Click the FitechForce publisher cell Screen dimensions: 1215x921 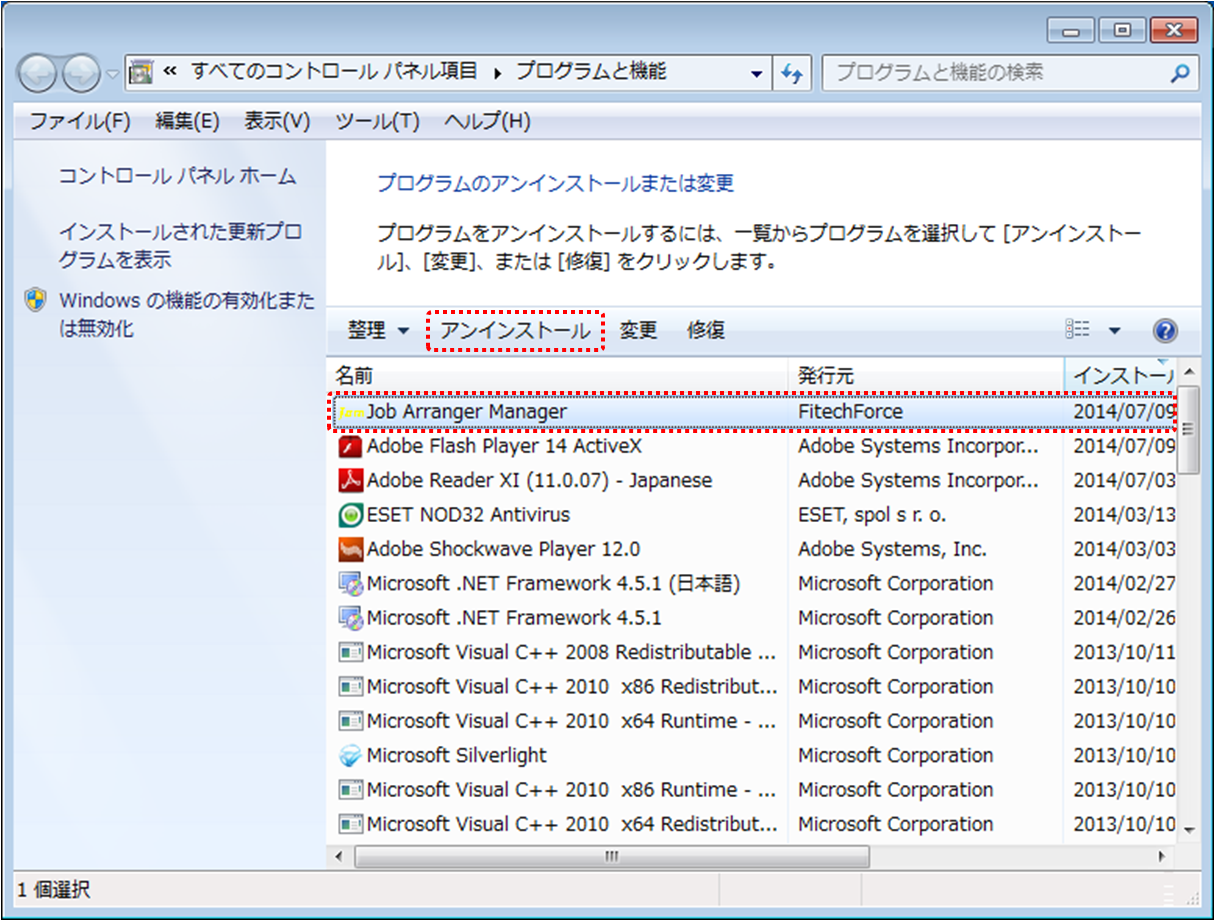850,412
